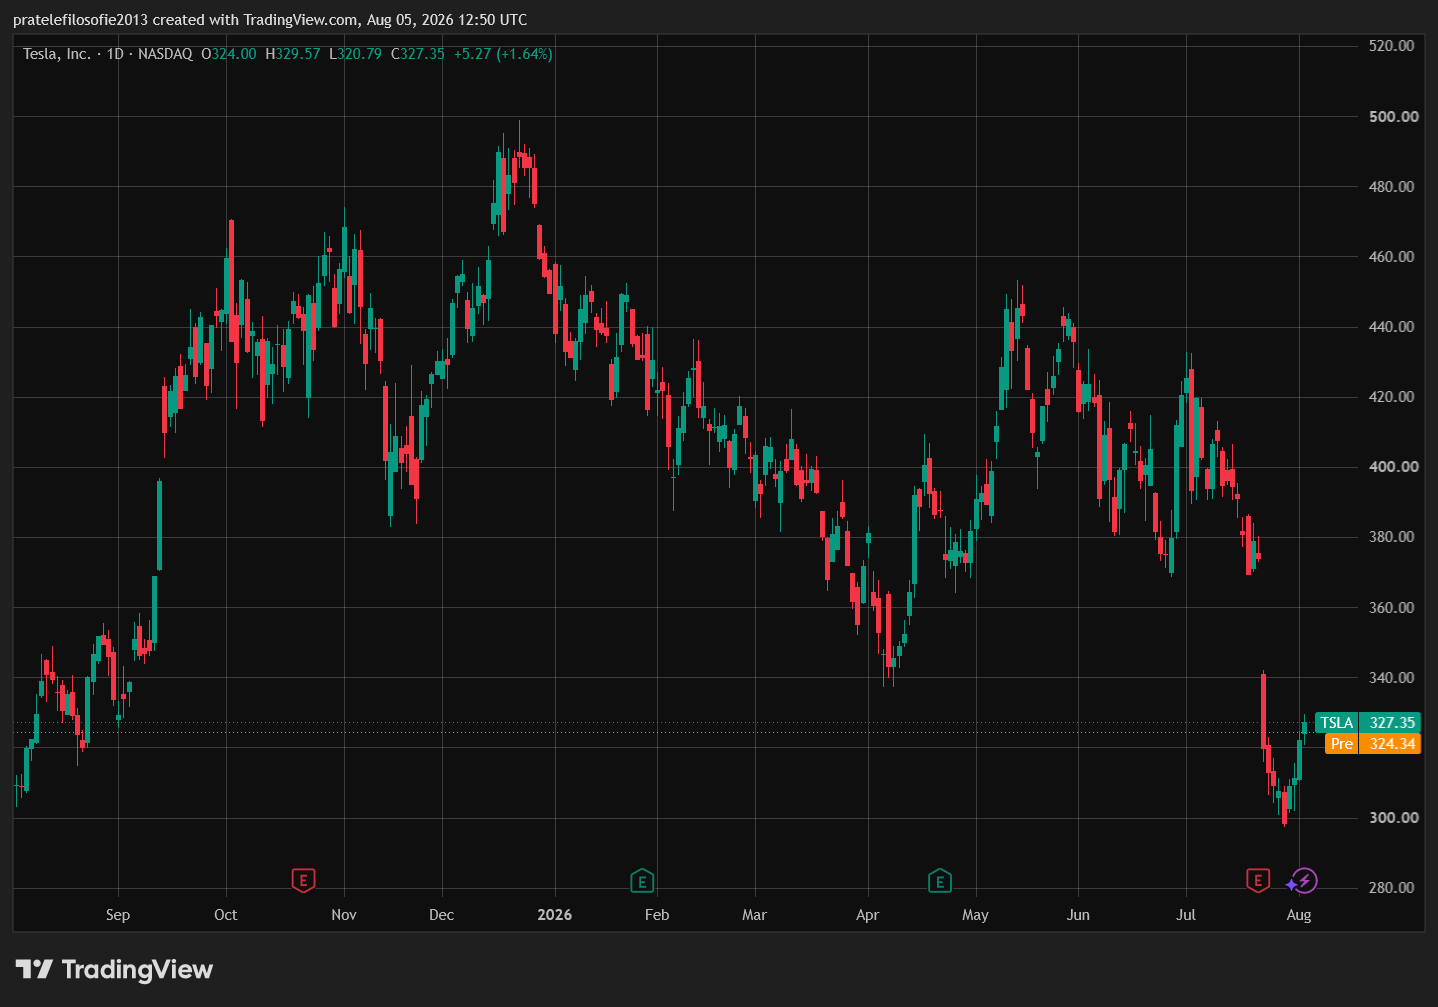Viewport: 1438px width, 1007px height.
Task: Click the 460.00 price axis label
Action: (1392, 256)
